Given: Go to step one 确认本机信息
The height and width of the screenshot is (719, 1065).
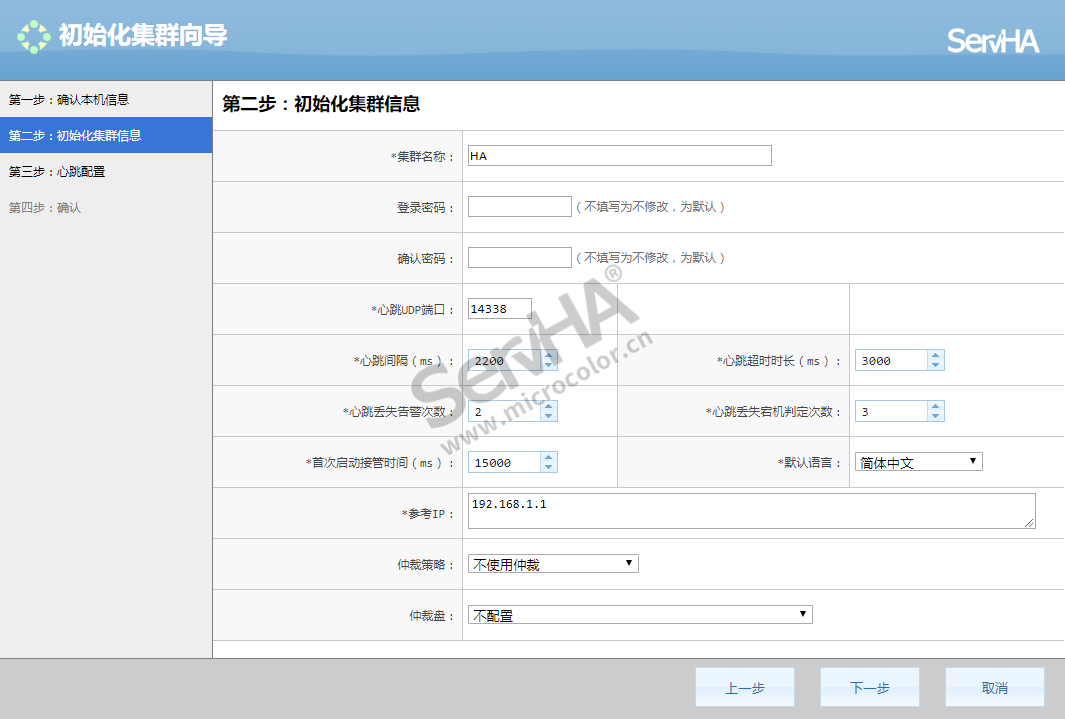Looking at the screenshot, I should coord(69,100).
